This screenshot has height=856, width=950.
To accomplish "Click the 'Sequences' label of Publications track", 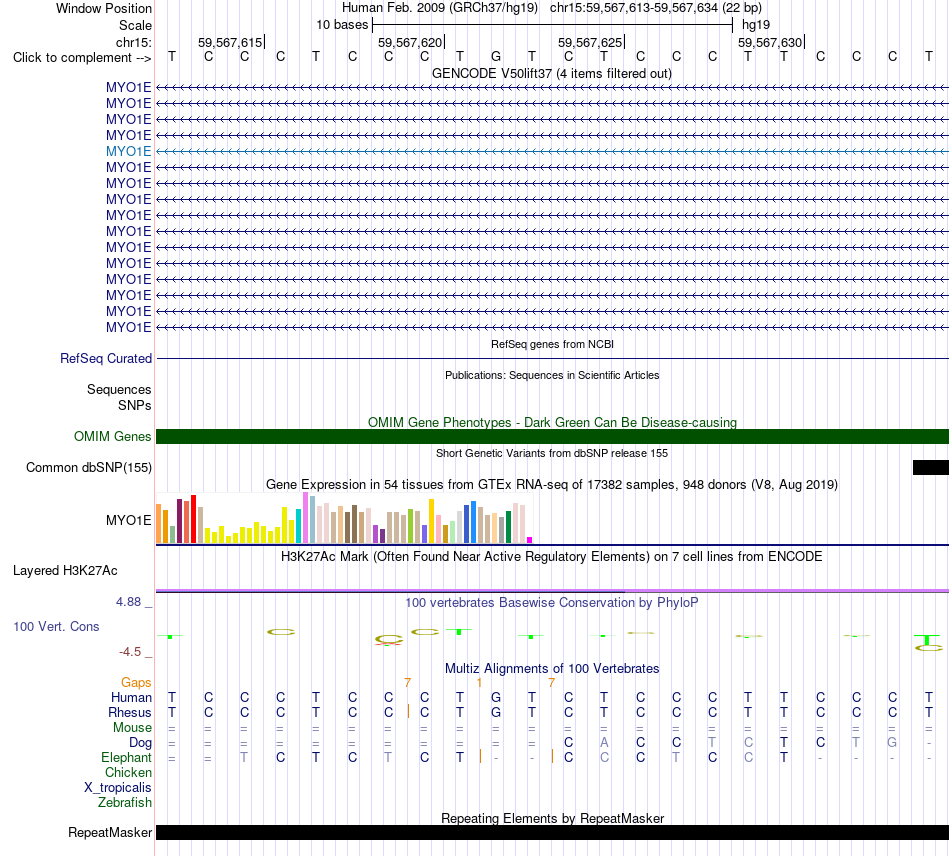I will click(x=119, y=390).
